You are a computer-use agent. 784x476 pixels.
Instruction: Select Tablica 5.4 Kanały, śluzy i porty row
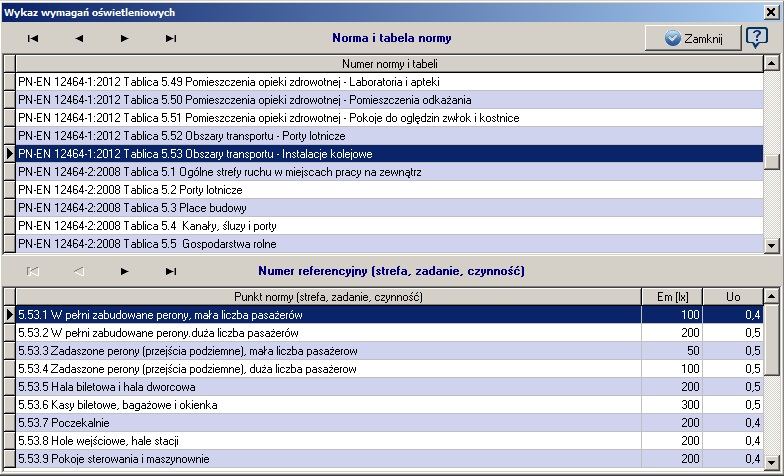tap(390, 226)
